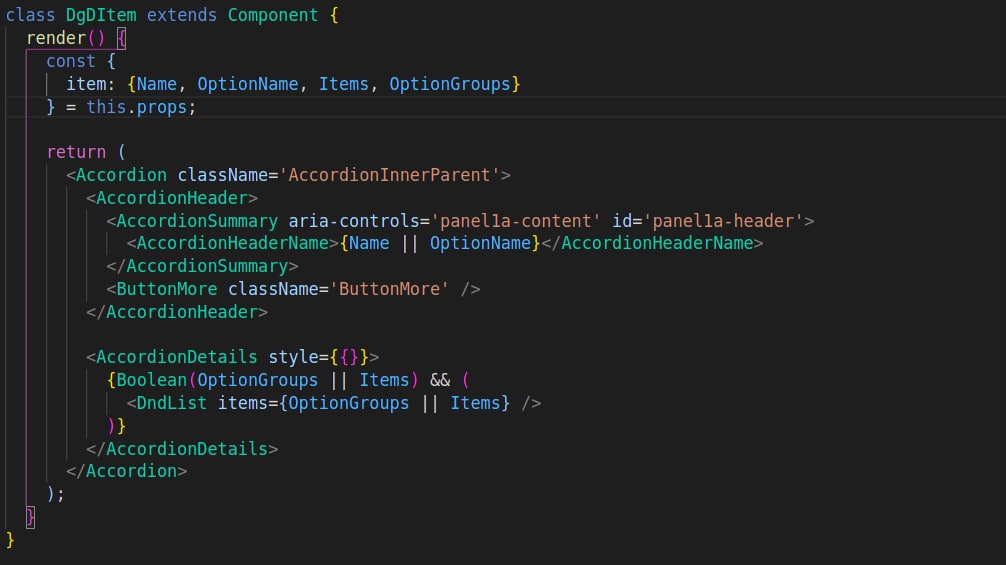Click the render method name
Viewport: 1006px width, 565px height.
(x=56, y=38)
